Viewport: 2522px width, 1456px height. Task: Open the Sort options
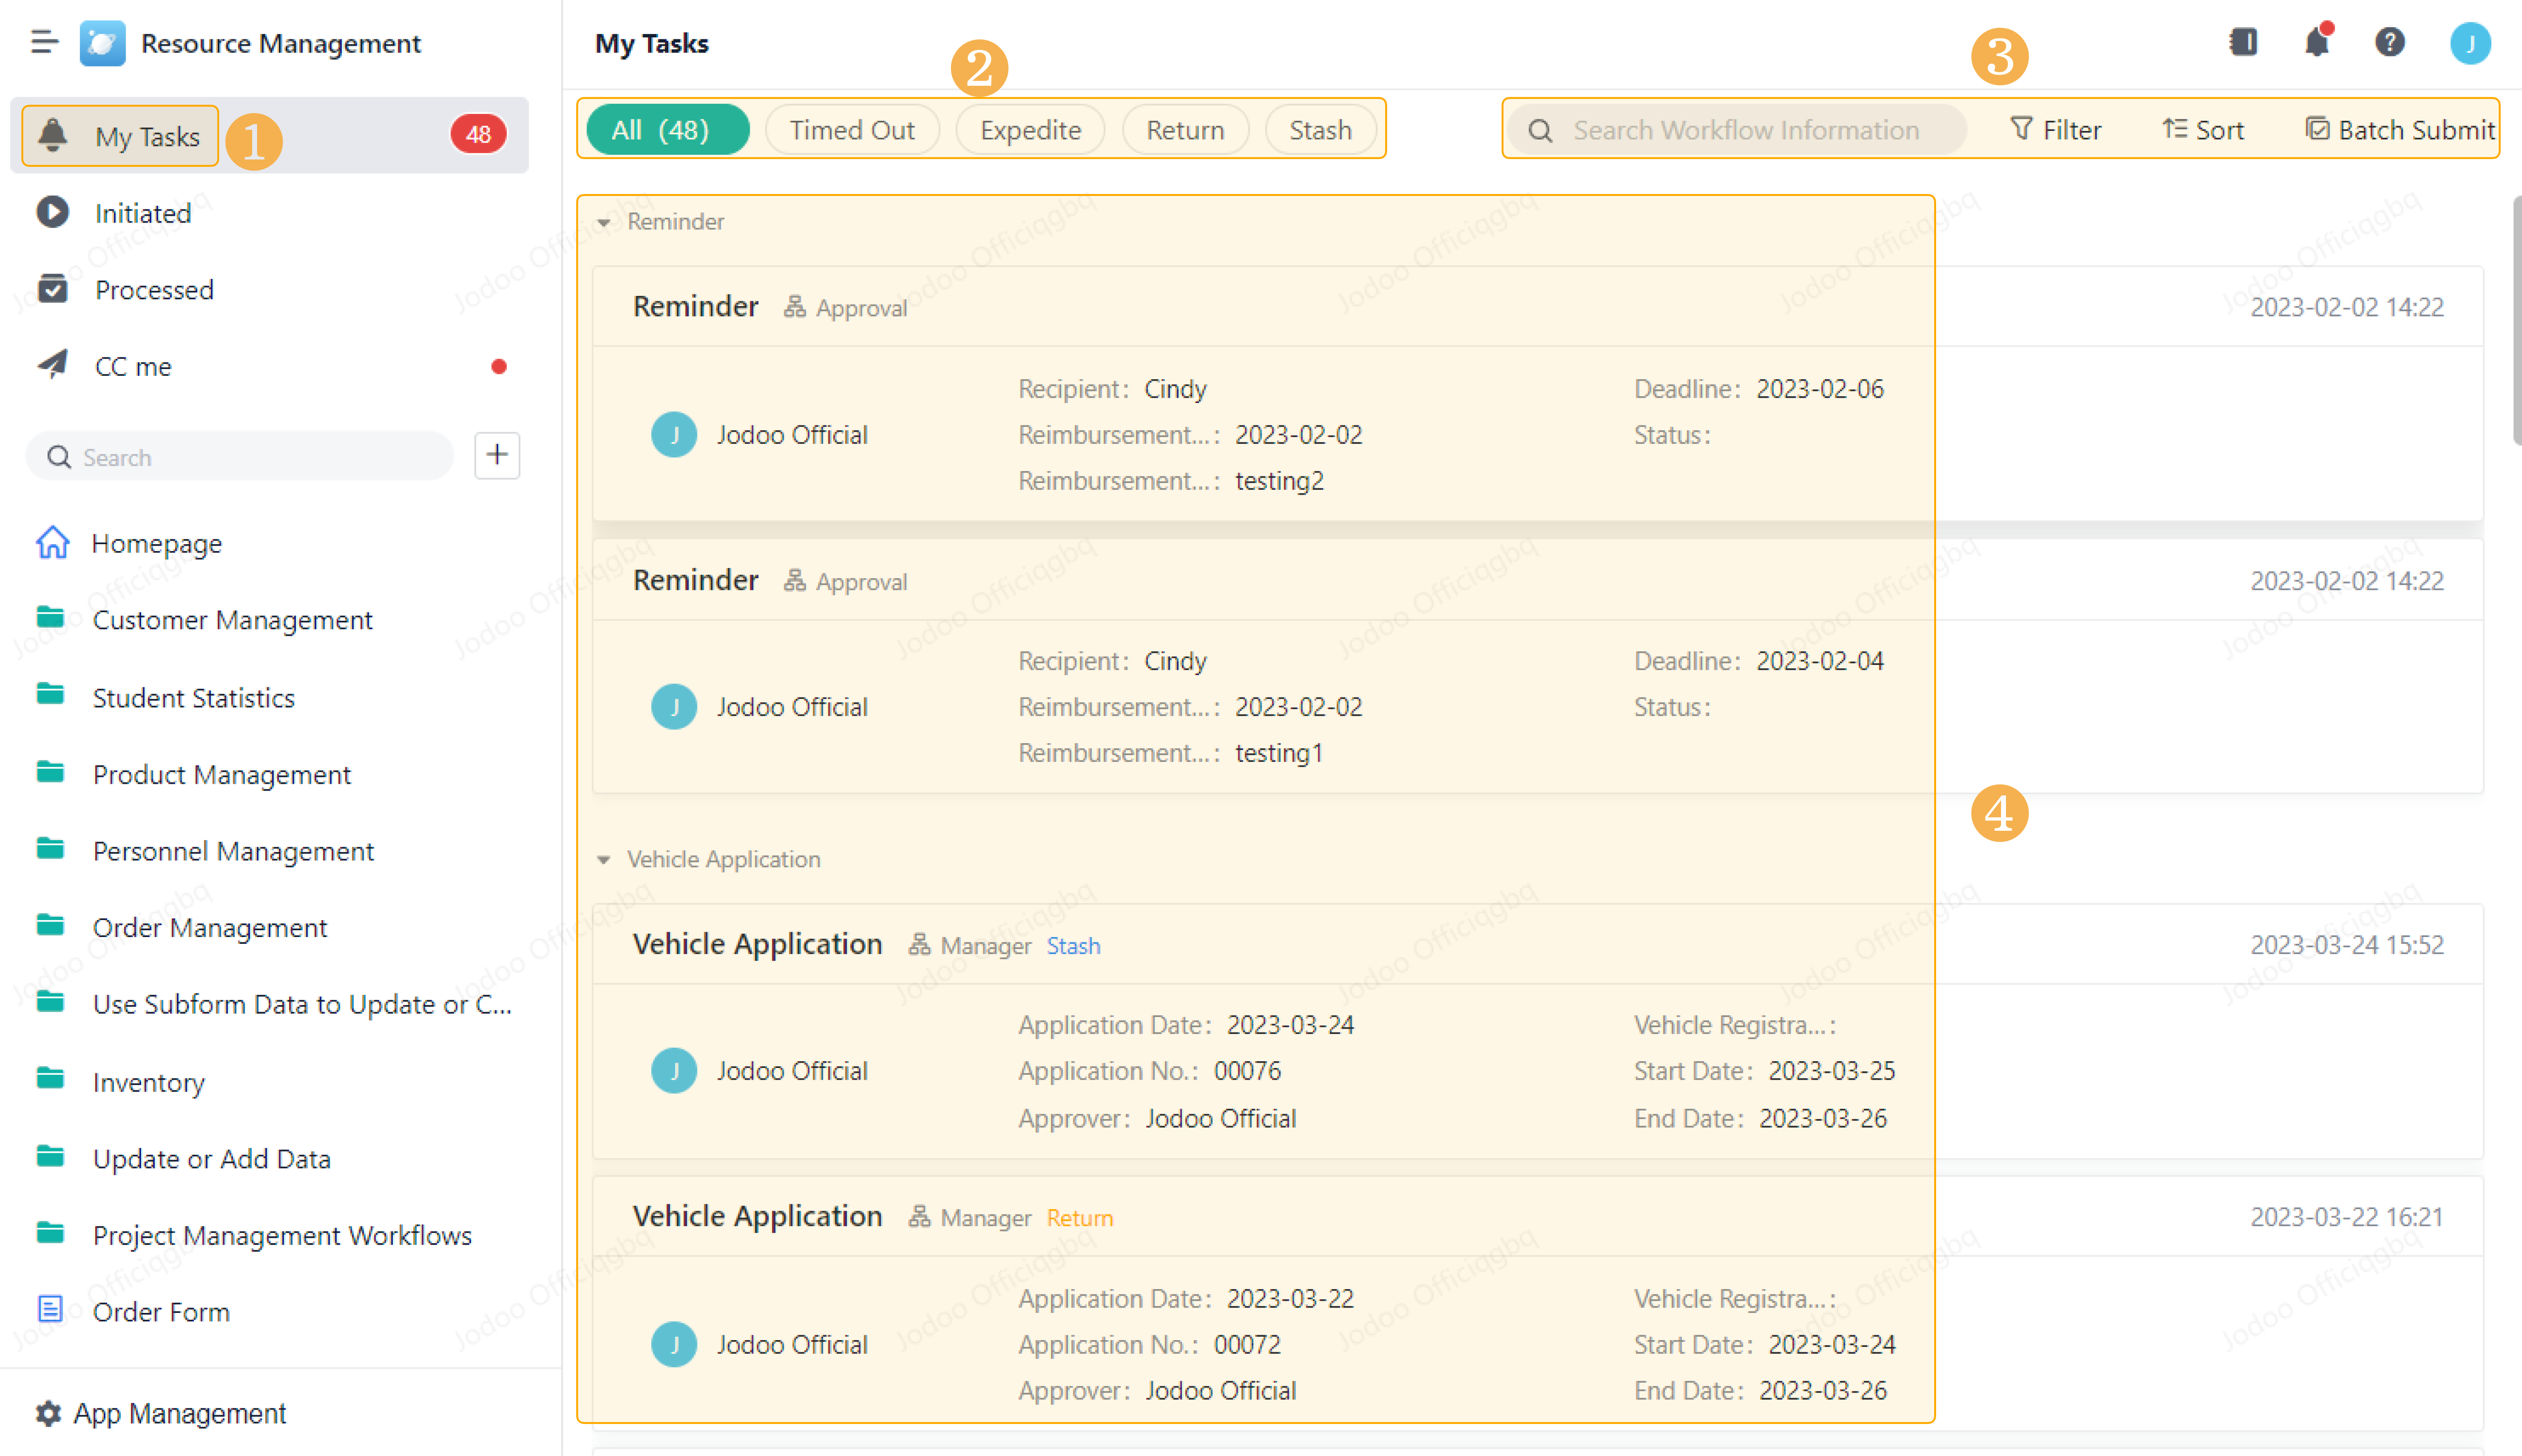coord(2203,130)
